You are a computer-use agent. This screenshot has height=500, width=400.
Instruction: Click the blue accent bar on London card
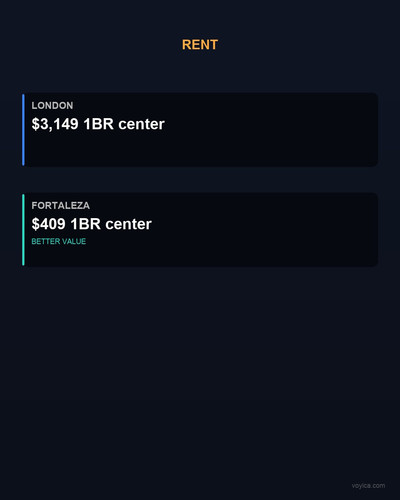click(23, 130)
